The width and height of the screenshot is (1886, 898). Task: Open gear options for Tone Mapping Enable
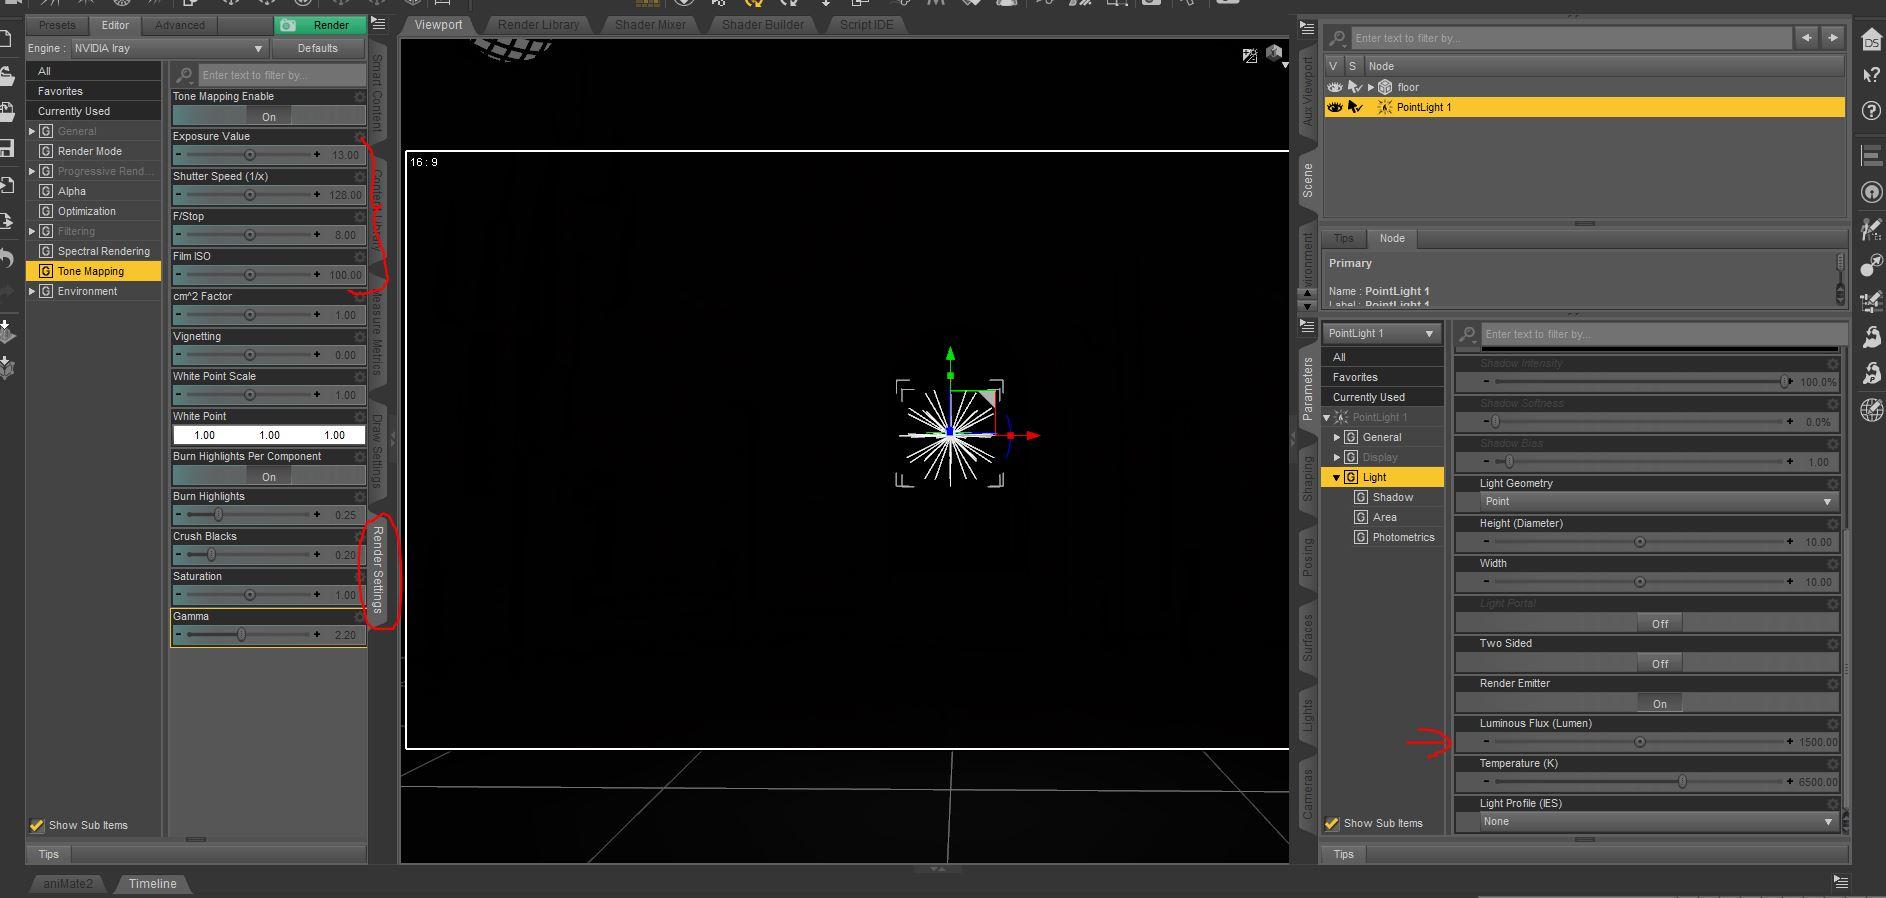tap(360, 97)
